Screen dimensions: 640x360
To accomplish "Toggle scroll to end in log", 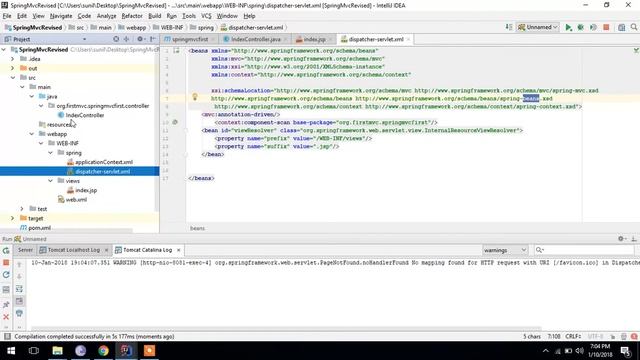I will 19,301.
